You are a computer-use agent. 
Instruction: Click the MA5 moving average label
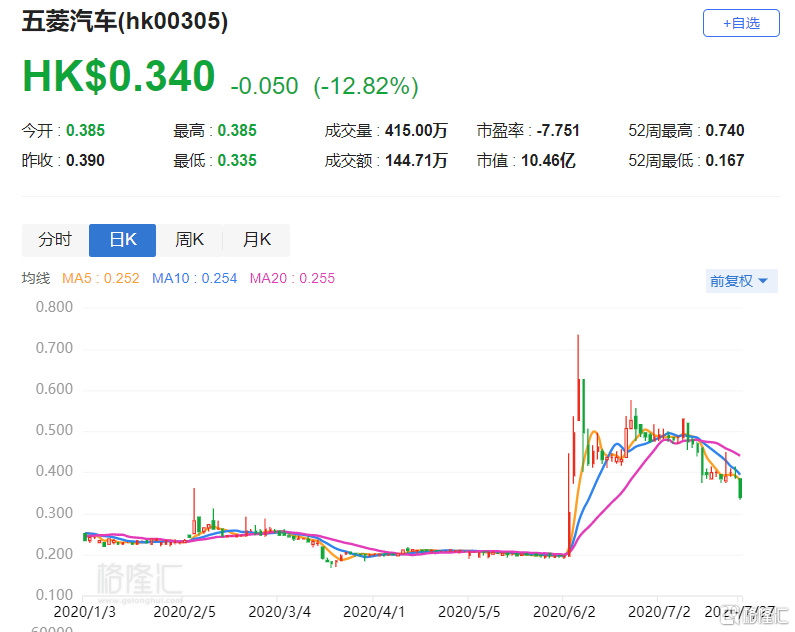tap(101, 278)
